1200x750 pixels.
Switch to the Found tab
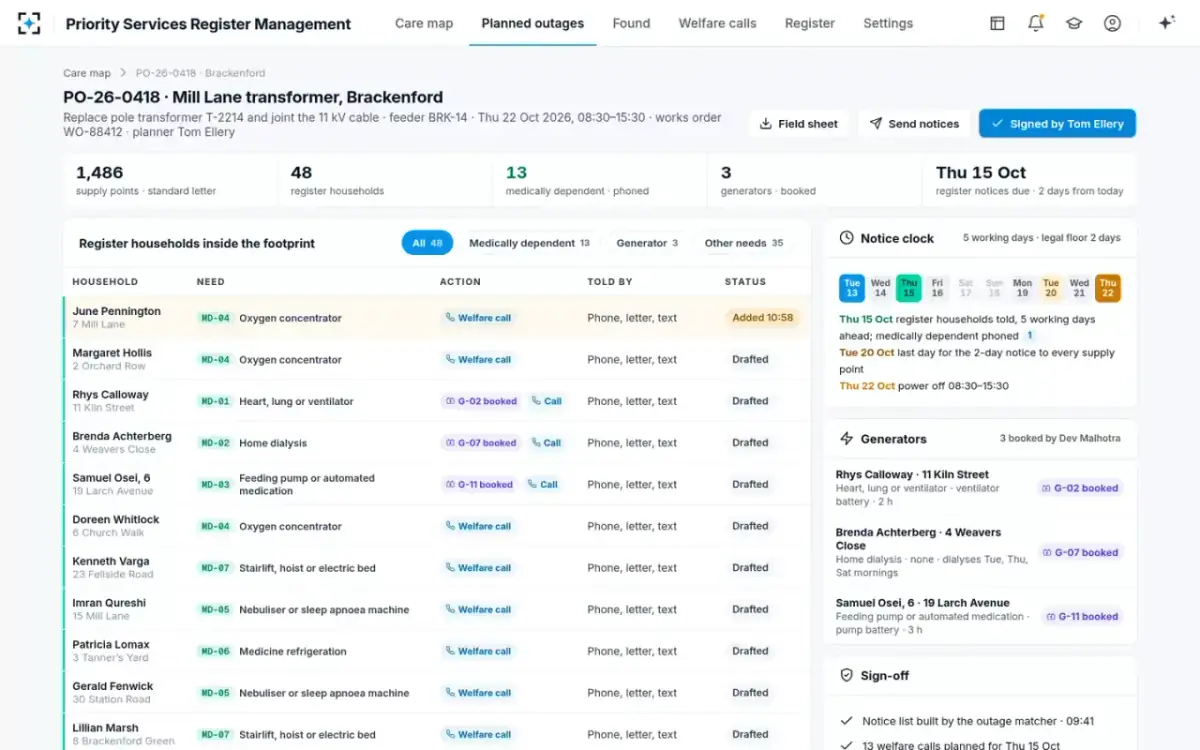631,23
